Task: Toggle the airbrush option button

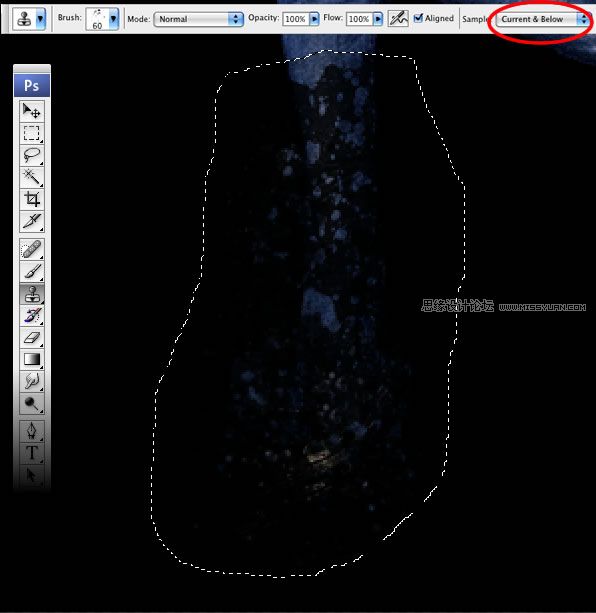Action: click(x=398, y=18)
